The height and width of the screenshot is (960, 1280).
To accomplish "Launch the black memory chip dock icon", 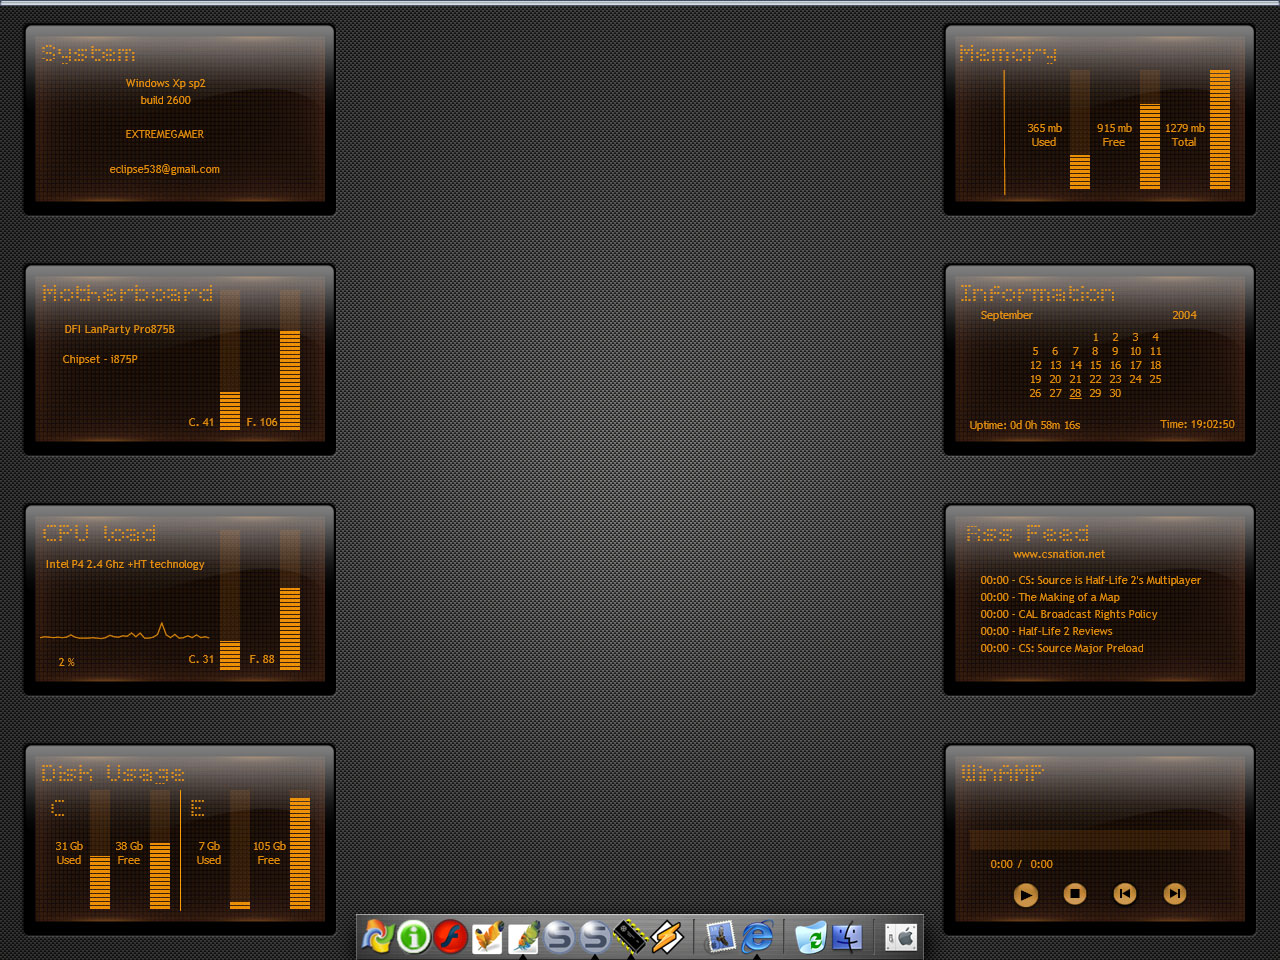I will click(x=631, y=936).
